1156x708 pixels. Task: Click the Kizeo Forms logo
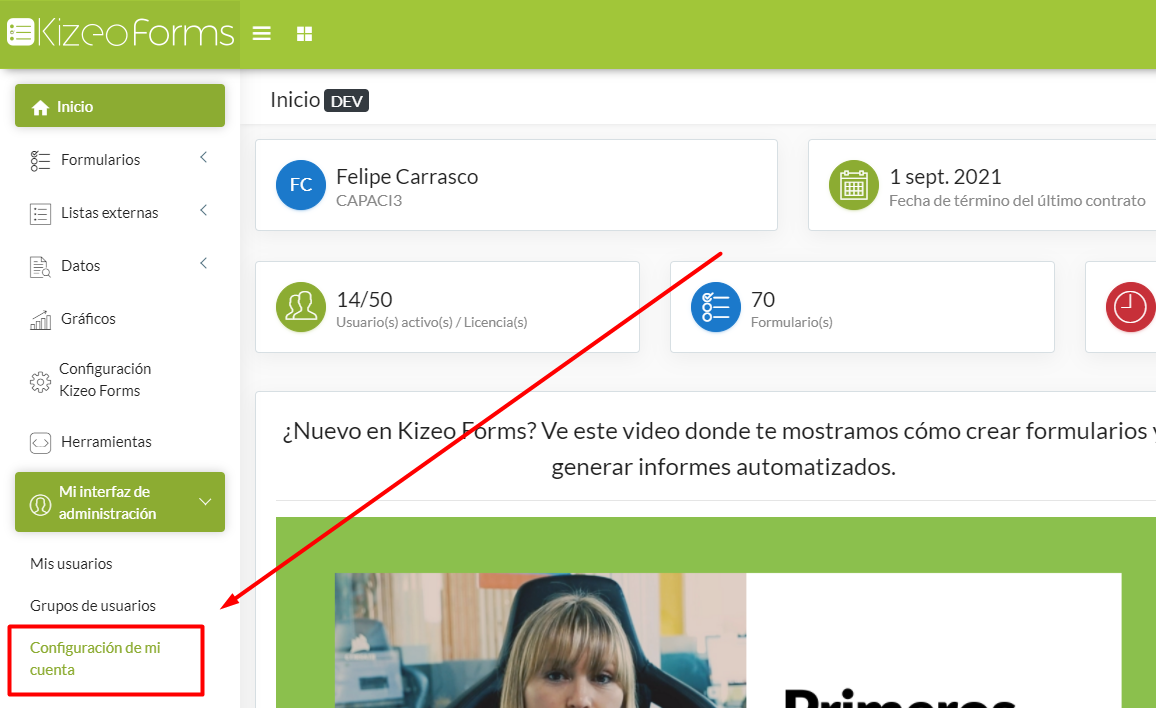pyautogui.click(x=120, y=33)
